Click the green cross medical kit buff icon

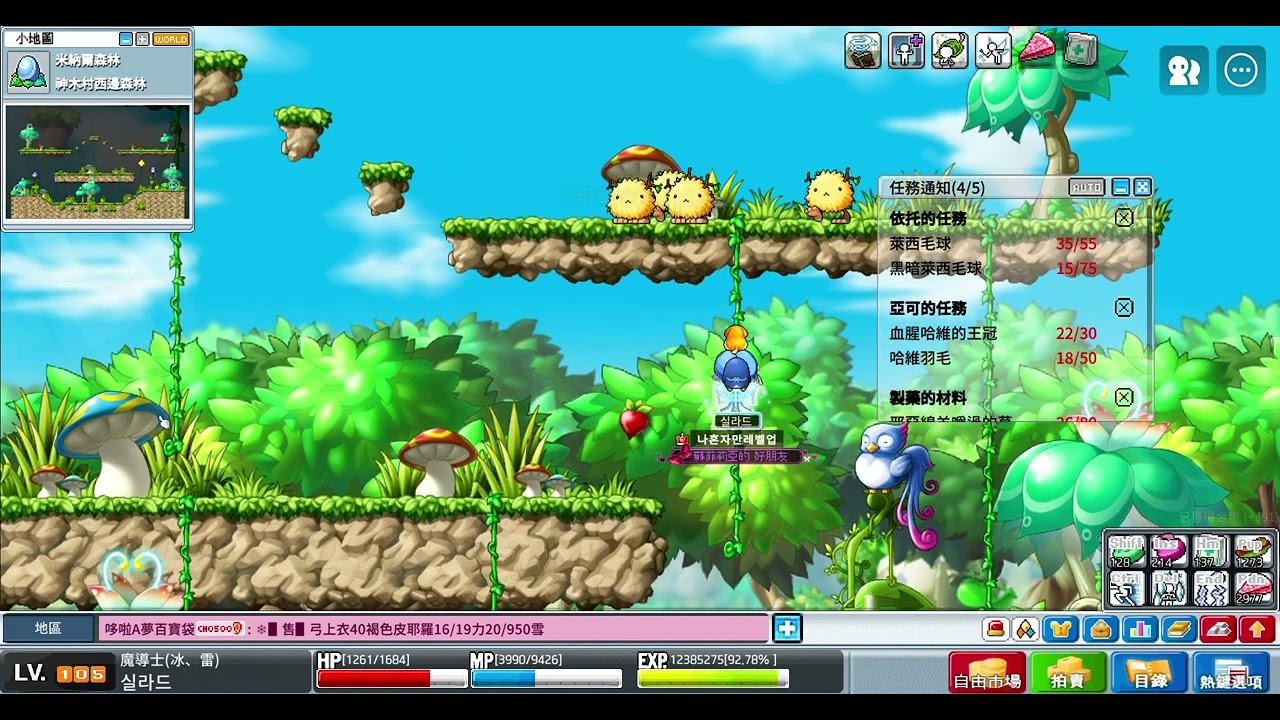click(x=1080, y=50)
